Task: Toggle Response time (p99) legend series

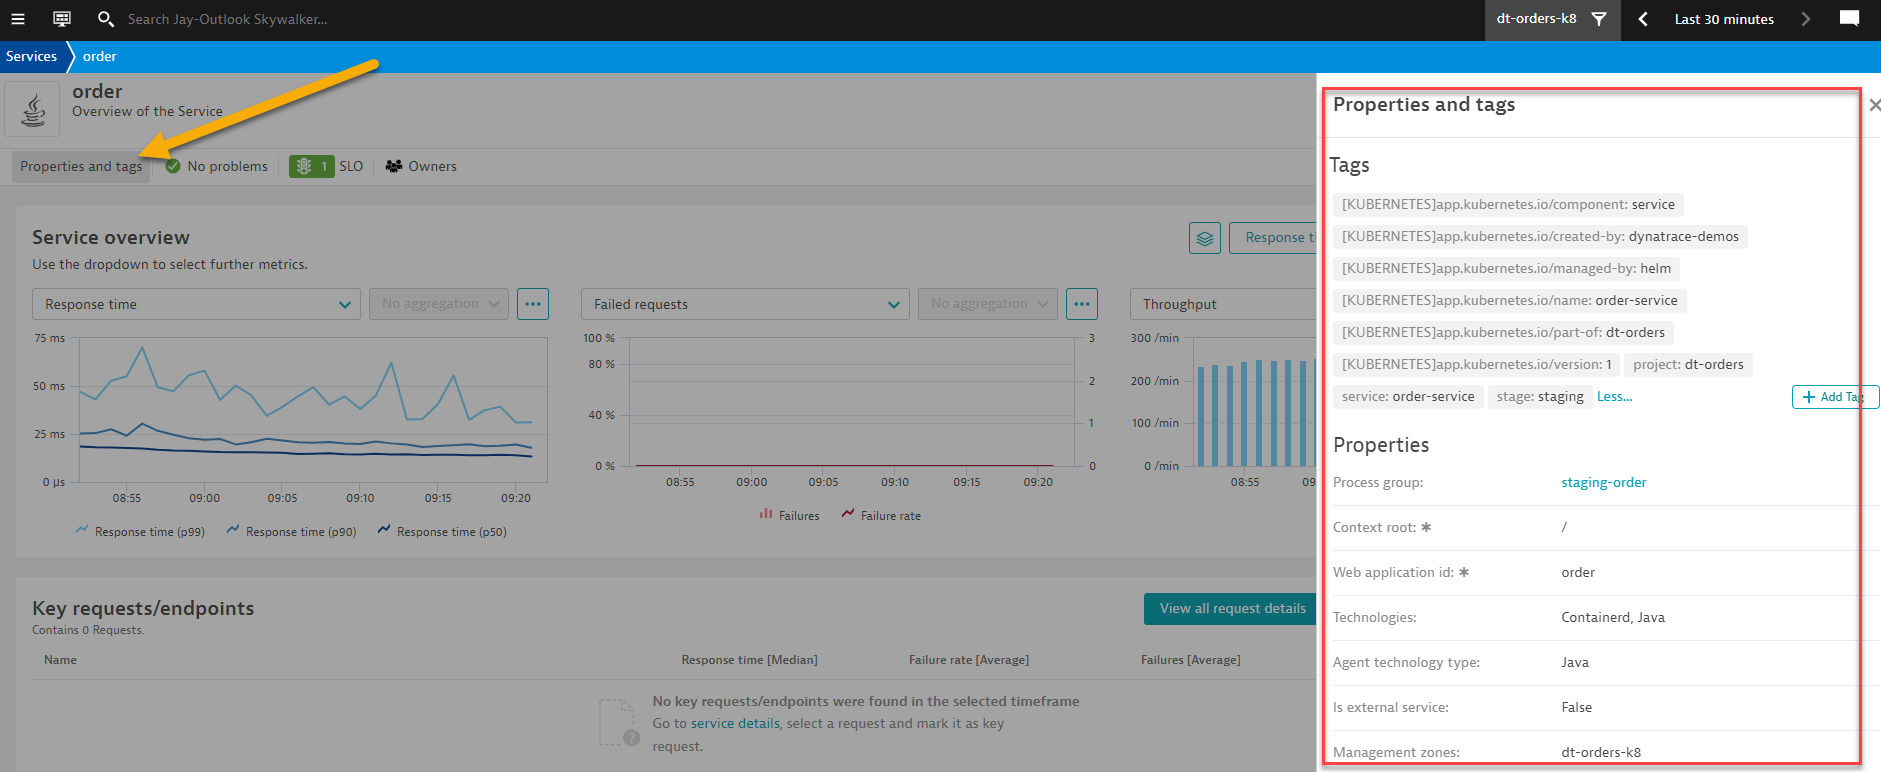Action: (140, 532)
